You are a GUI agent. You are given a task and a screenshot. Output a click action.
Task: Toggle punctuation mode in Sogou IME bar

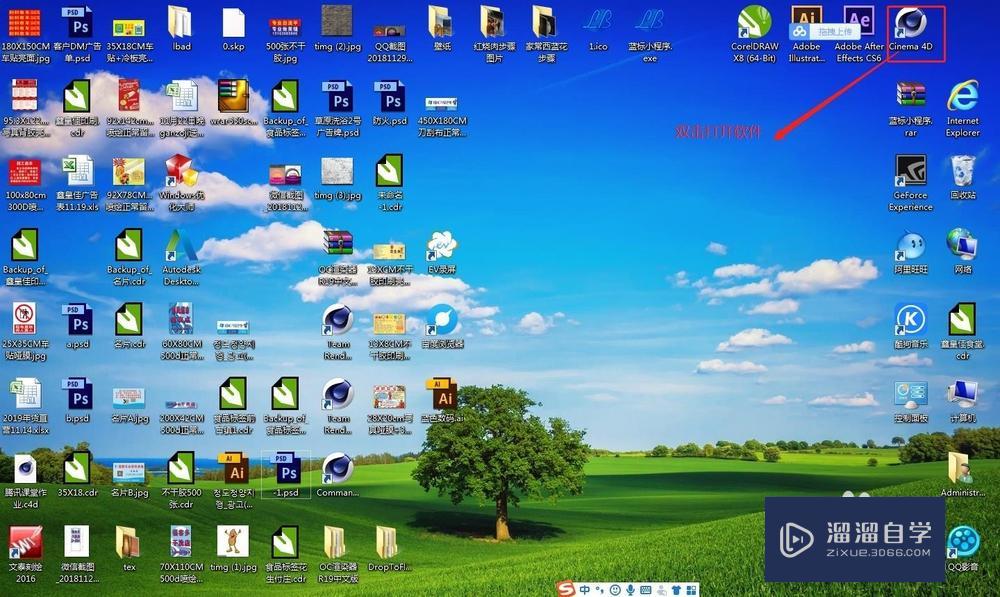pos(599,591)
